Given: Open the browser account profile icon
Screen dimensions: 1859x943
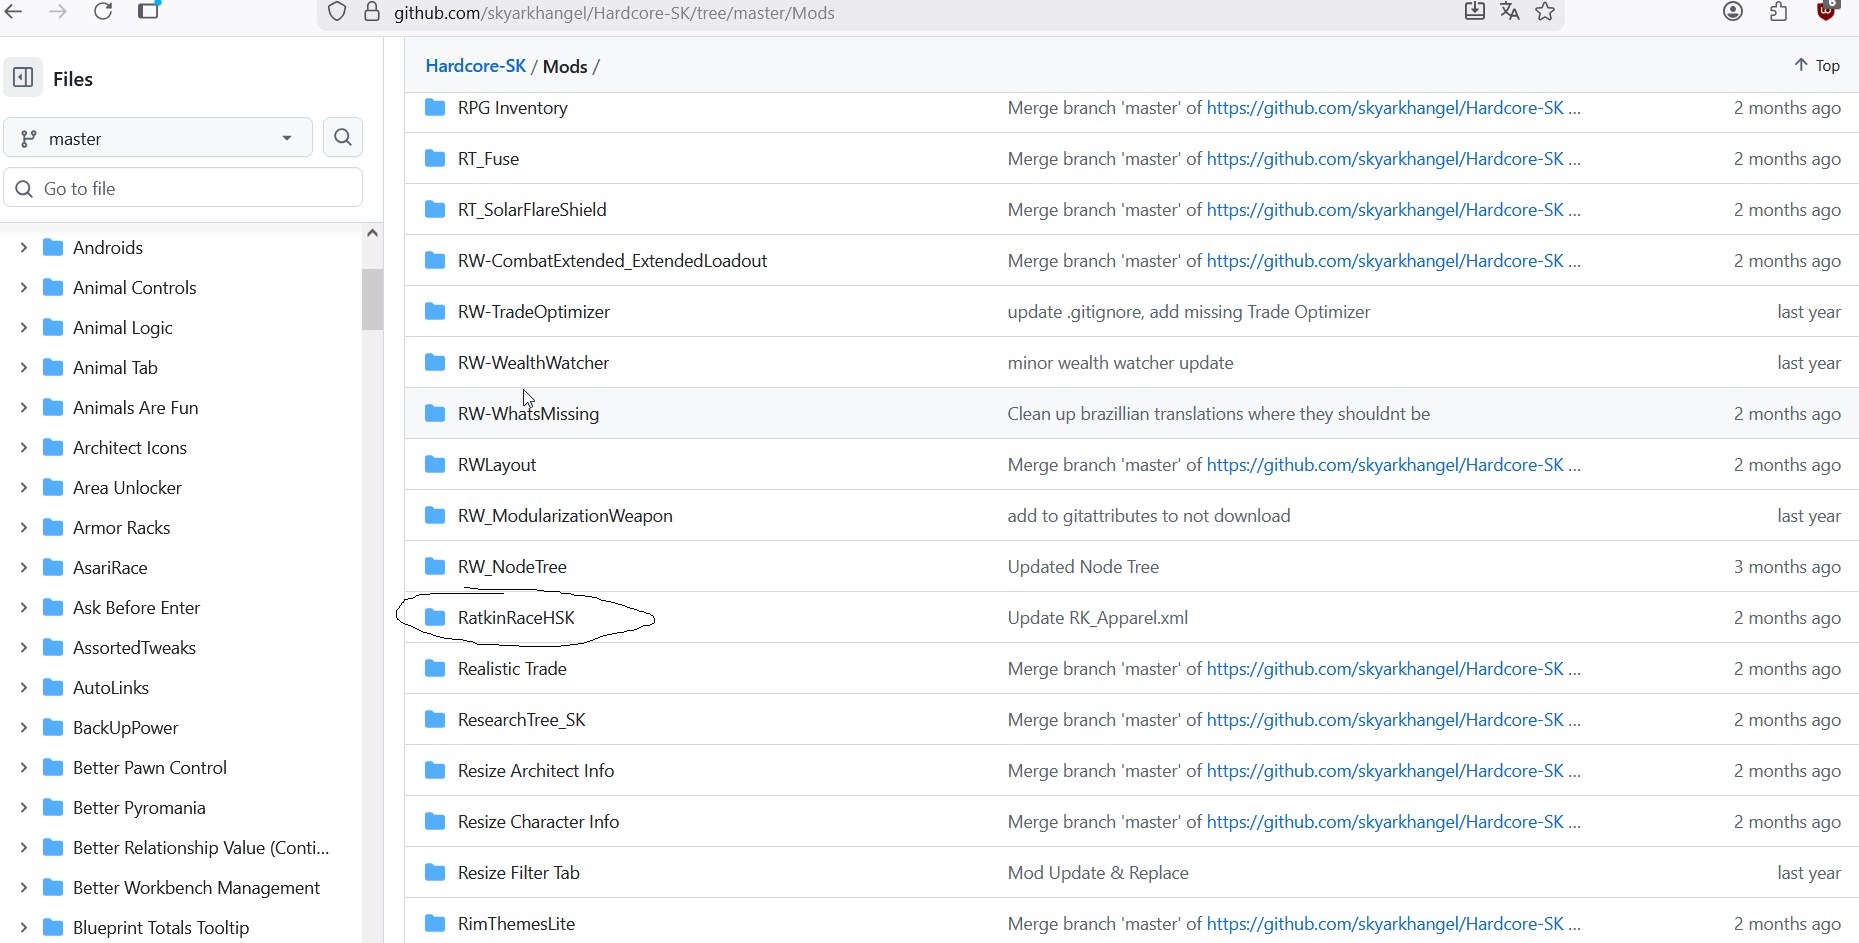Looking at the screenshot, I should pos(1733,12).
